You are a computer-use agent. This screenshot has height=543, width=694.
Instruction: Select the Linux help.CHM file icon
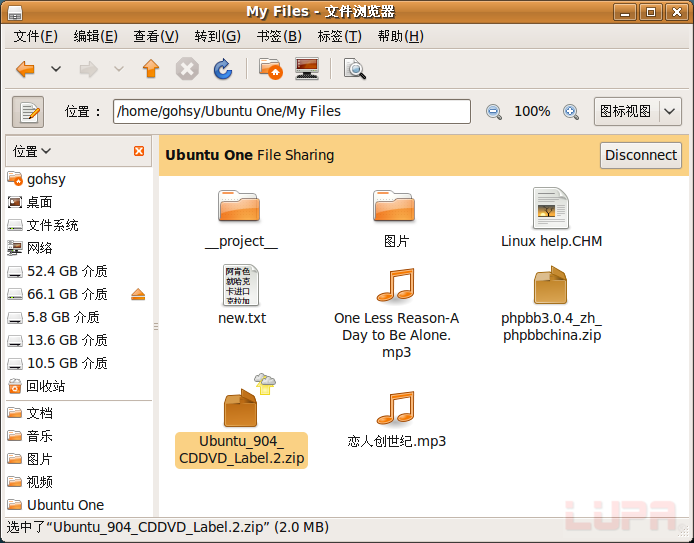point(551,208)
